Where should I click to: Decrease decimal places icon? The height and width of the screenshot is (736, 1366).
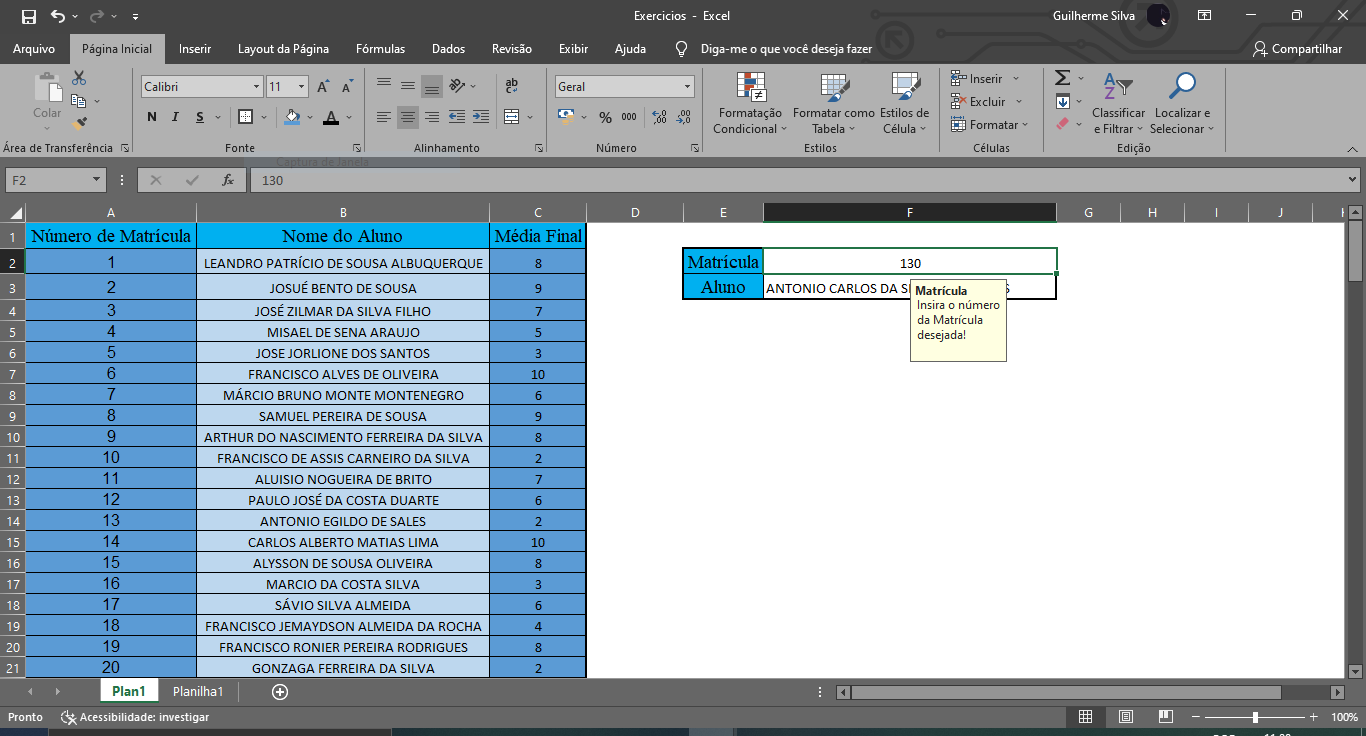coord(684,117)
